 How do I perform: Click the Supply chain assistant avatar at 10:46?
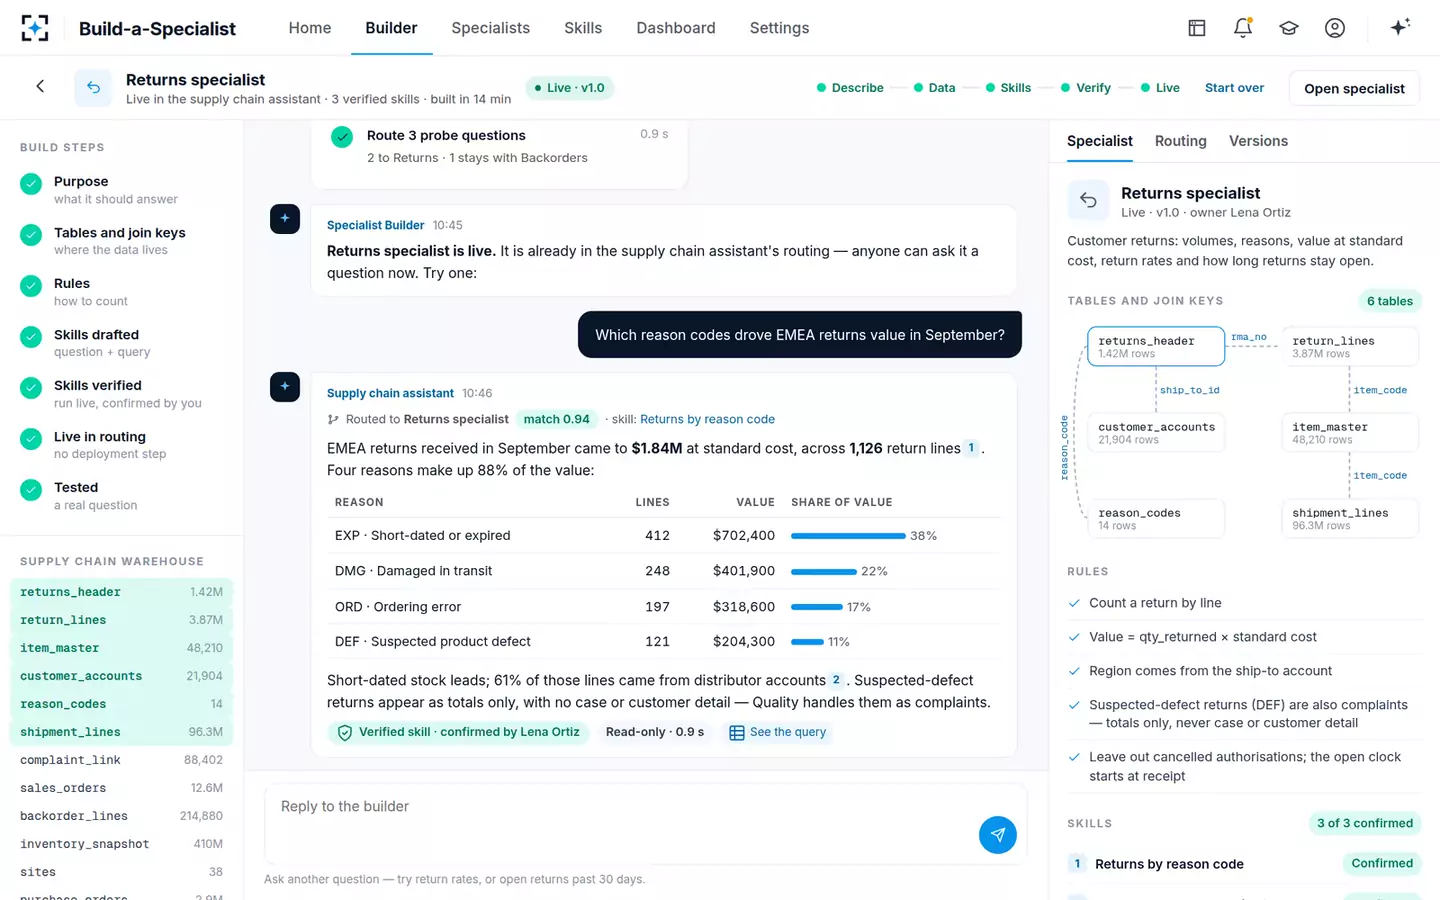pyautogui.click(x=285, y=387)
